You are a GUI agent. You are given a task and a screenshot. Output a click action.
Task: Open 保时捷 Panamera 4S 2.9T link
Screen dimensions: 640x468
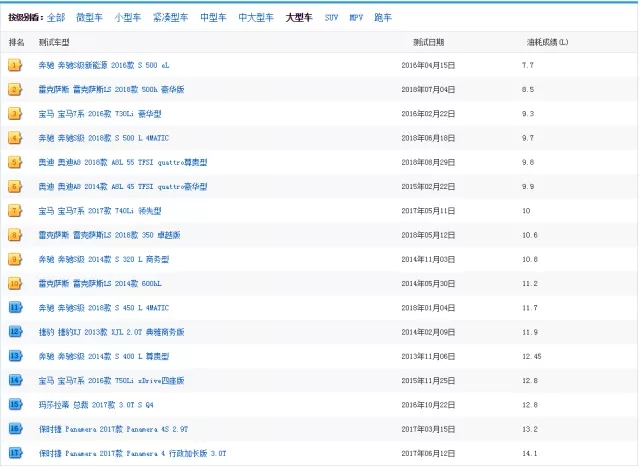[x=113, y=429]
